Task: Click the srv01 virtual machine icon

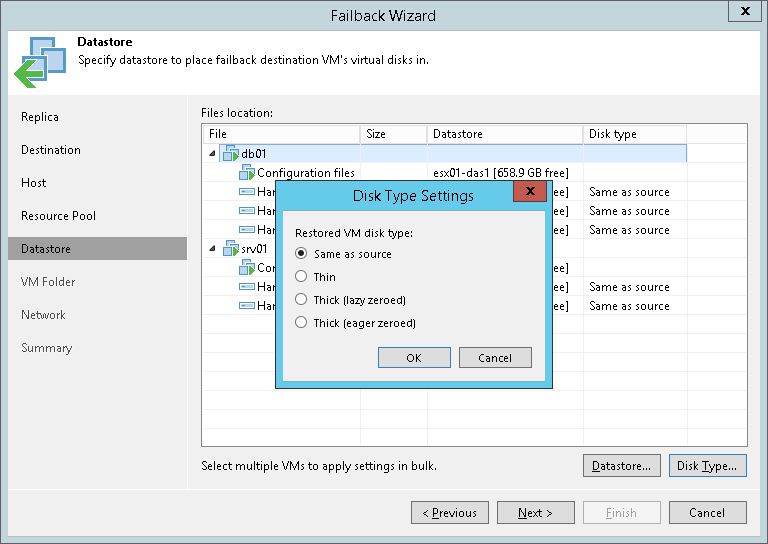Action: pos(230,249)
